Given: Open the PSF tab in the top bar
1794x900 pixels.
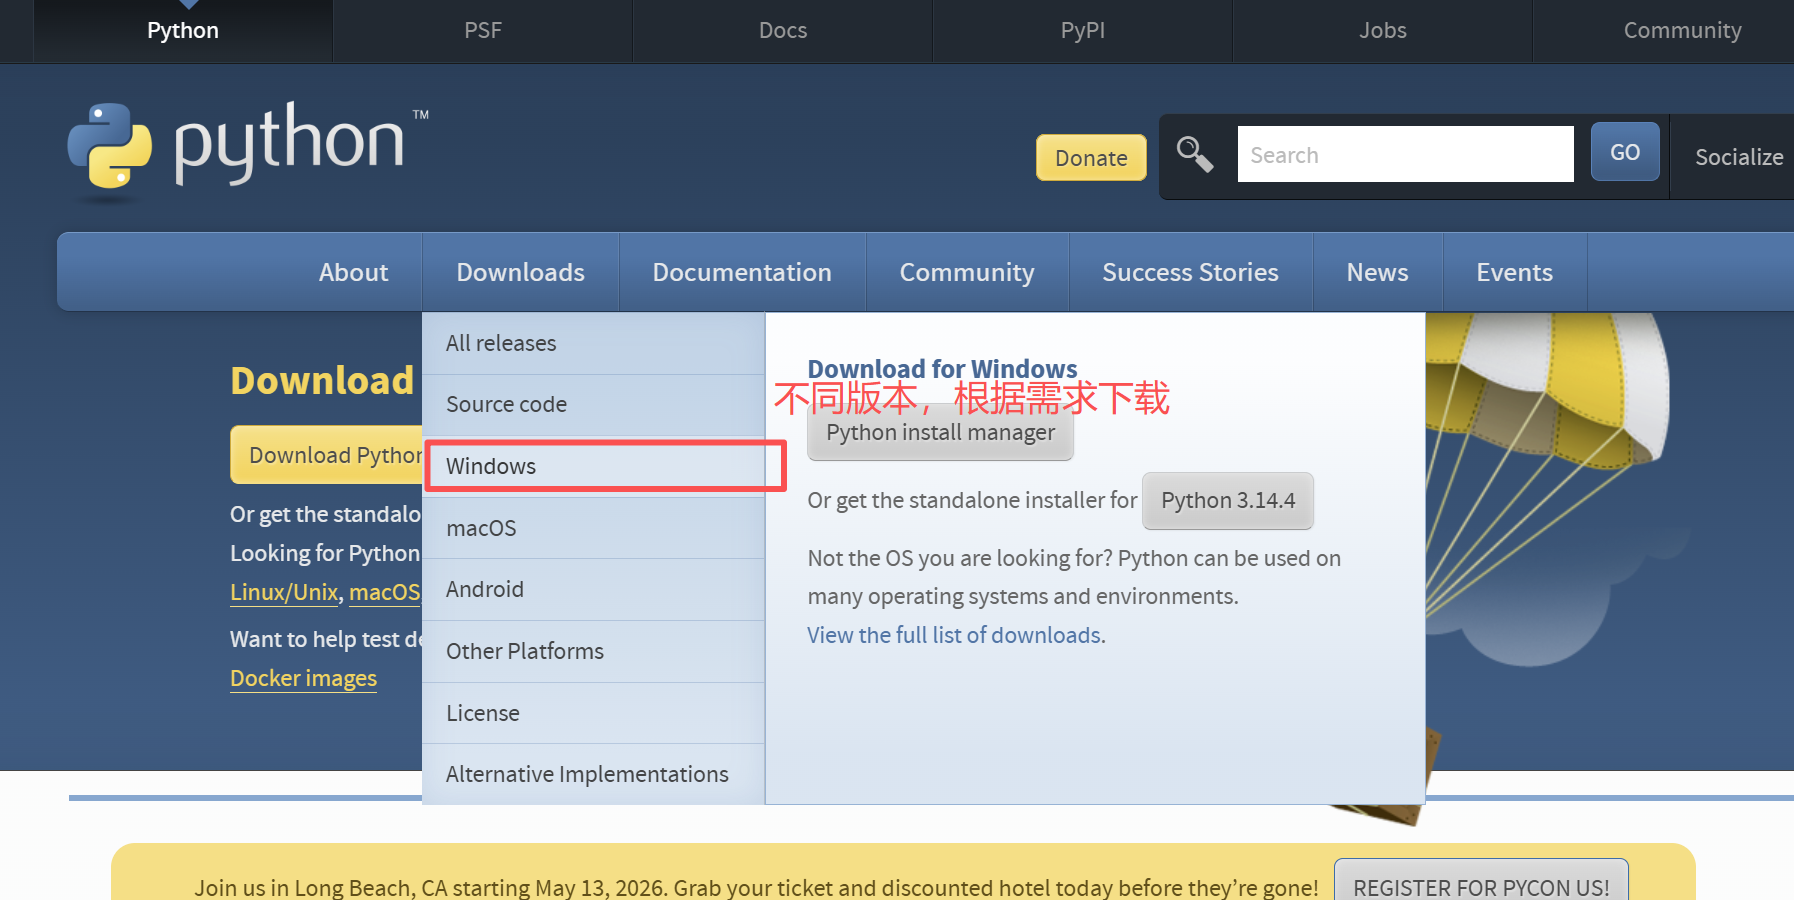Looking at the screenshot, I should (x=483, y=31).
